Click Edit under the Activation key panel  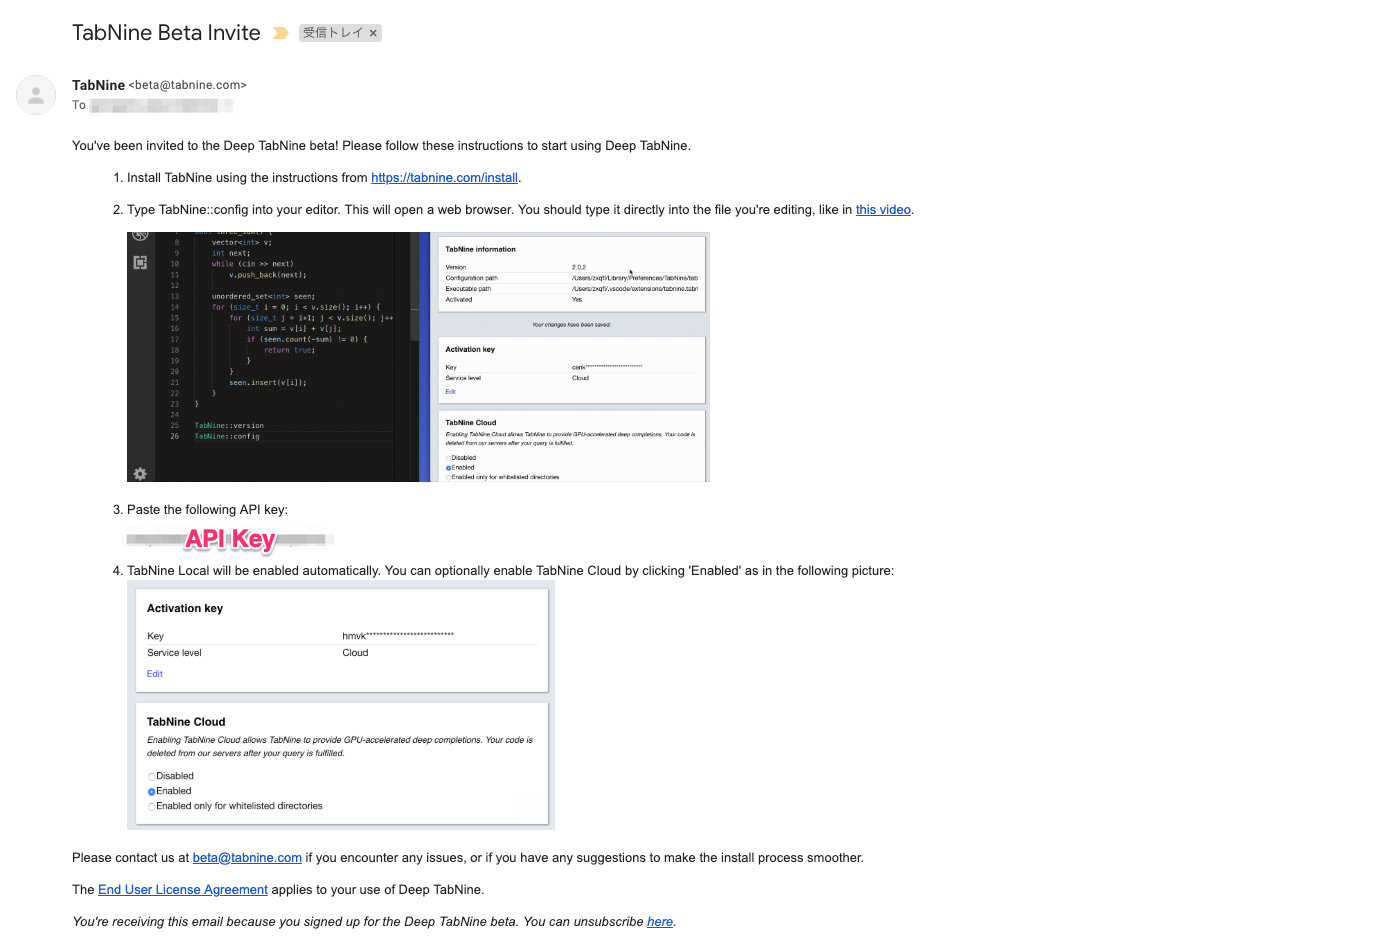(154, 673)
